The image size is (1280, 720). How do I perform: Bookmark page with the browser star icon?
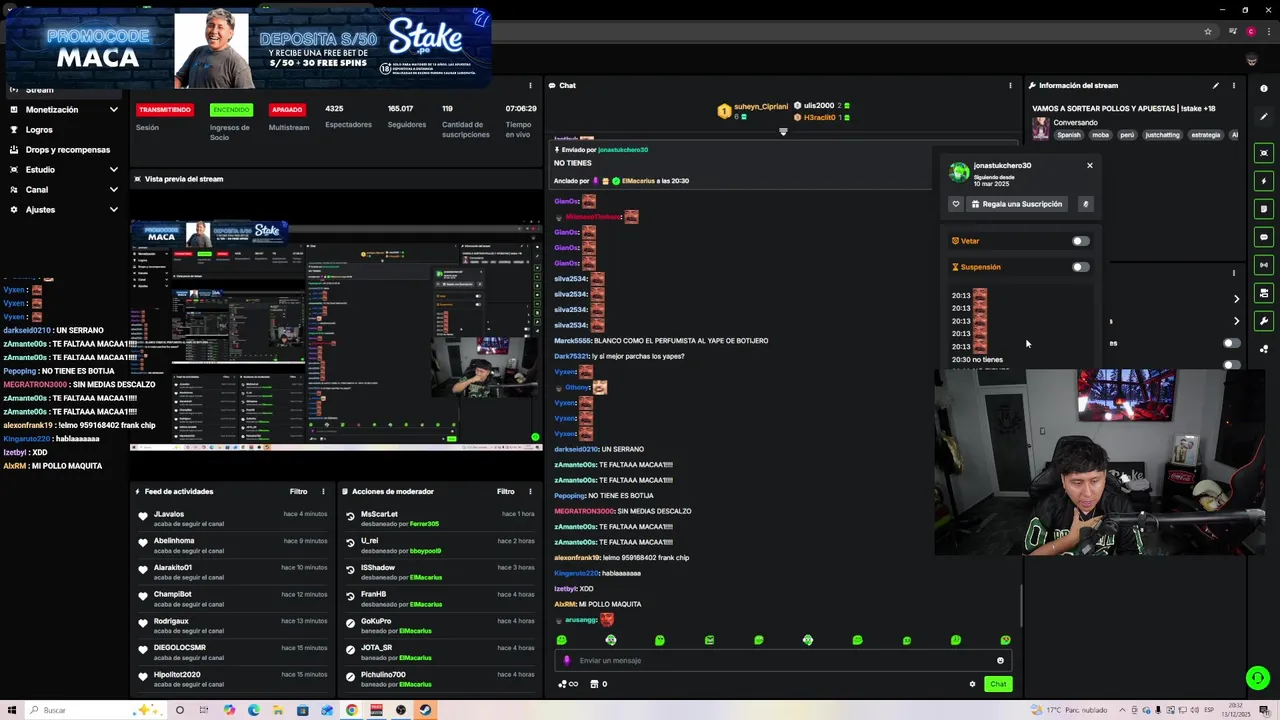[x=1208, y=32]
